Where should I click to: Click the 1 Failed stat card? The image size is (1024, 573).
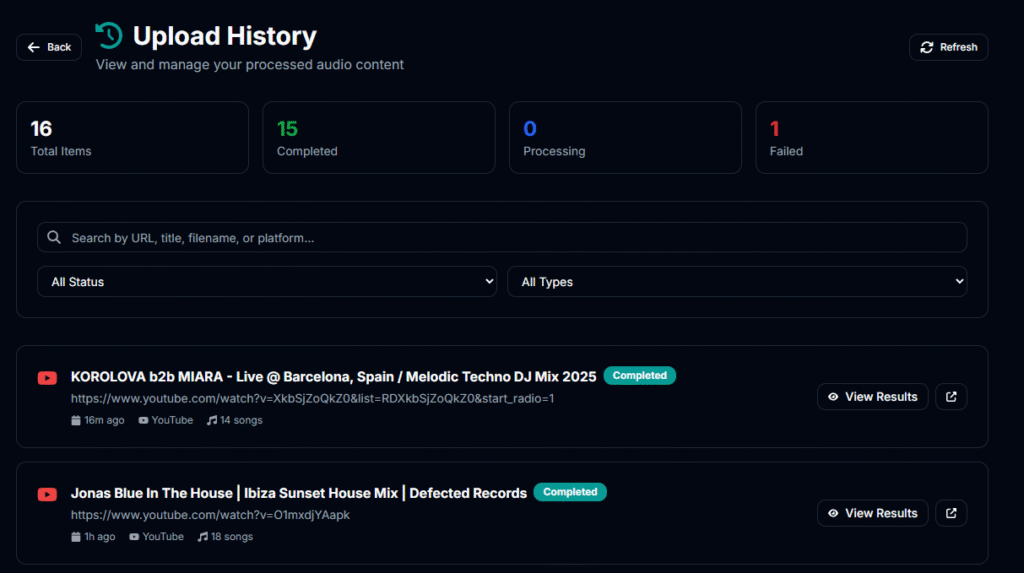[x=872, y=137]
